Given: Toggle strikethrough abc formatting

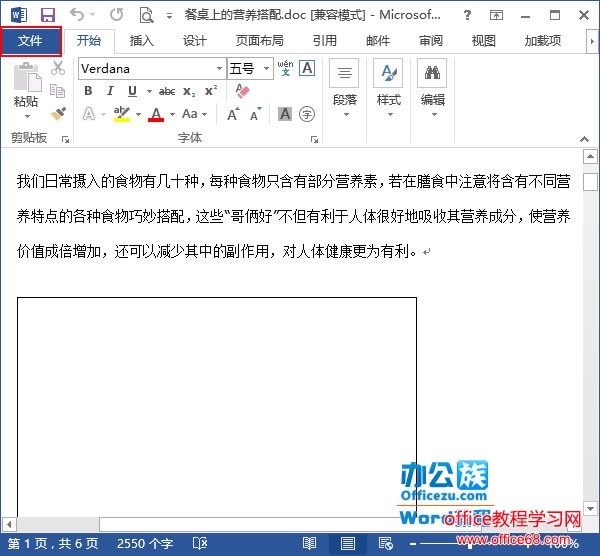Looking at the screenshot, I should tap(167, 91).
